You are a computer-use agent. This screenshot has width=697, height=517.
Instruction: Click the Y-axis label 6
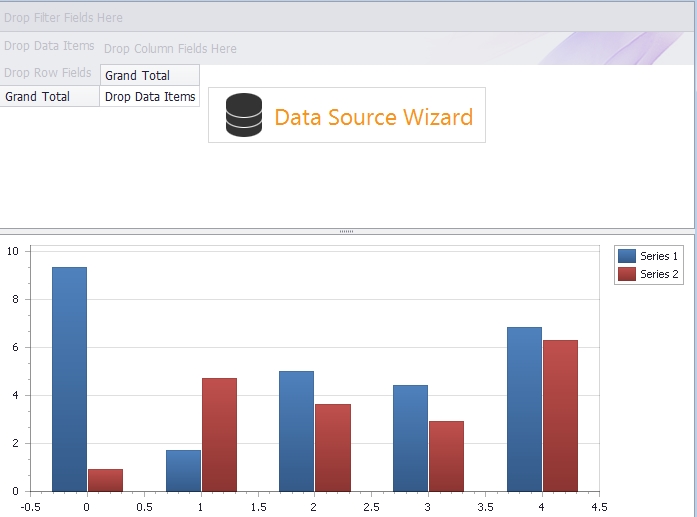[16, 347]
